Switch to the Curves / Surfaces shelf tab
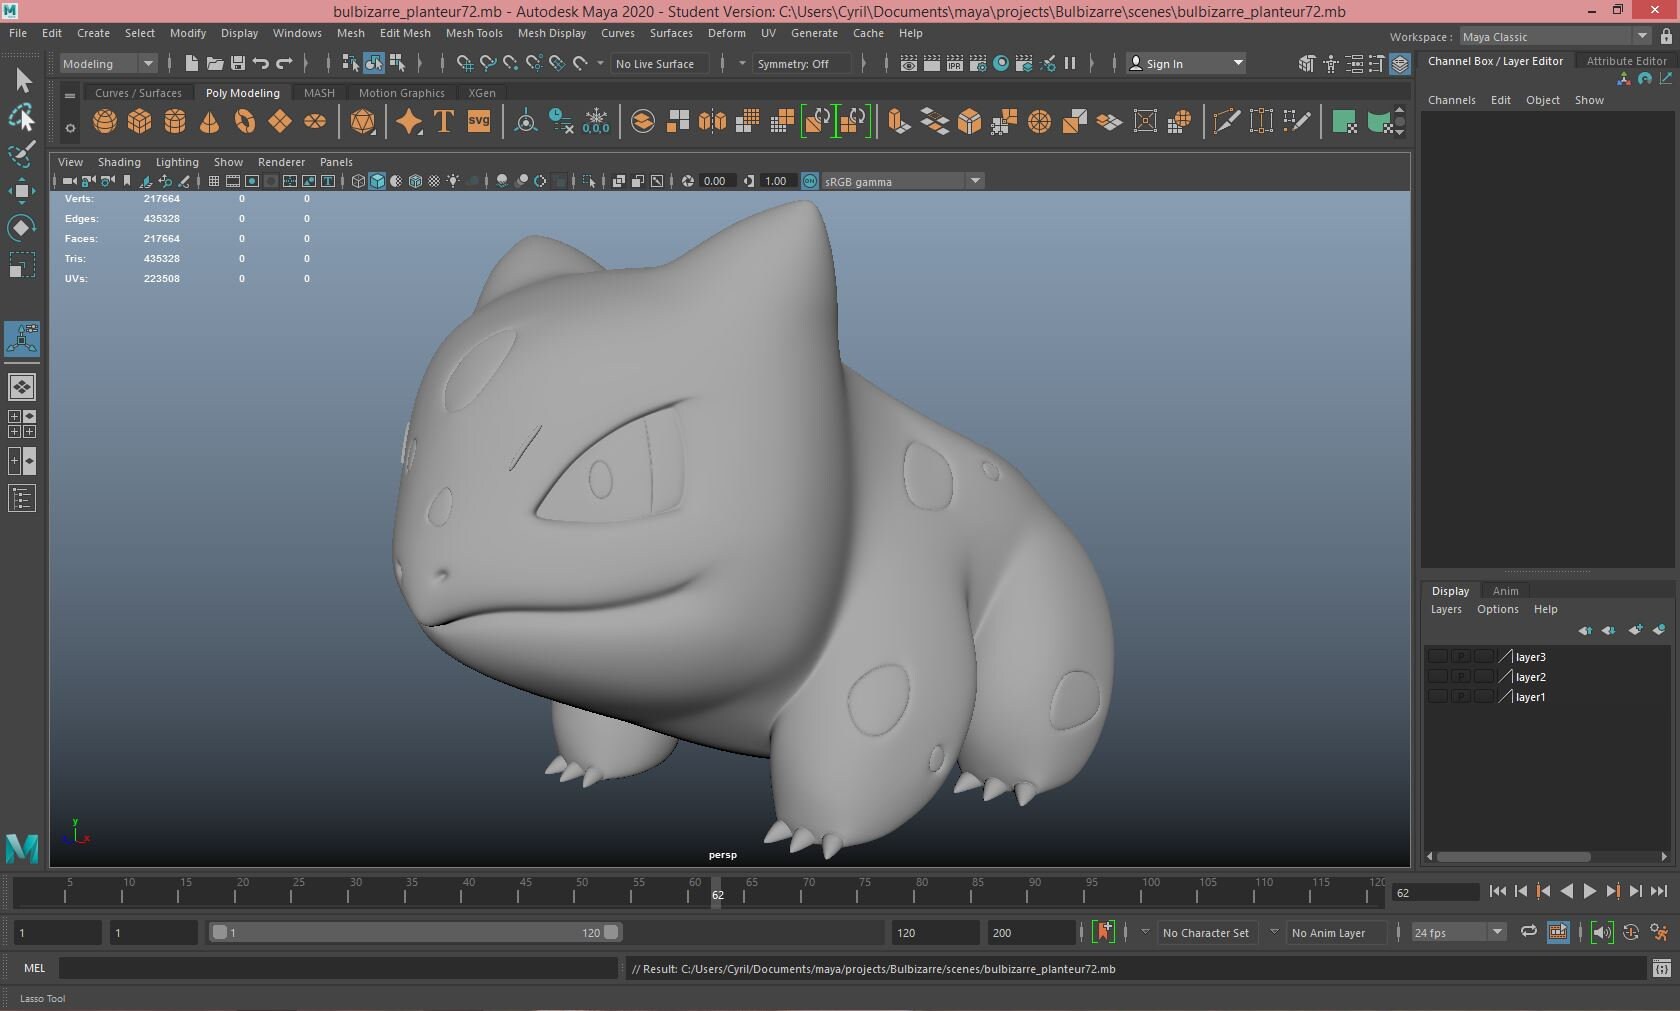The height and width of the screenshot is (1011, 1680). point(138,93)
